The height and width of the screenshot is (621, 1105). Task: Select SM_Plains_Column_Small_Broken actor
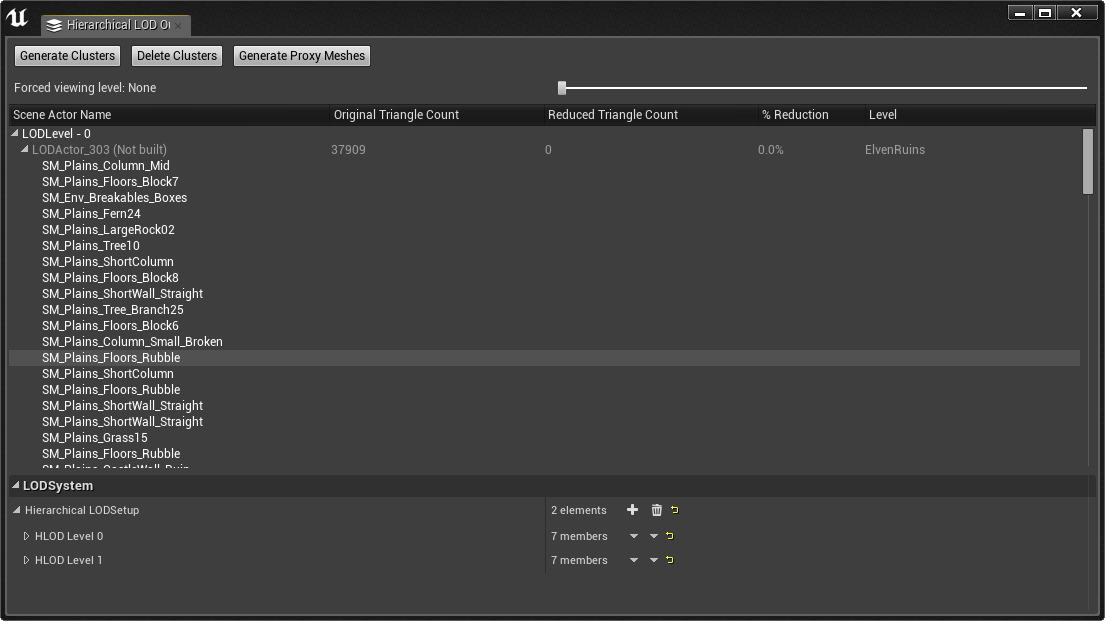132,342
